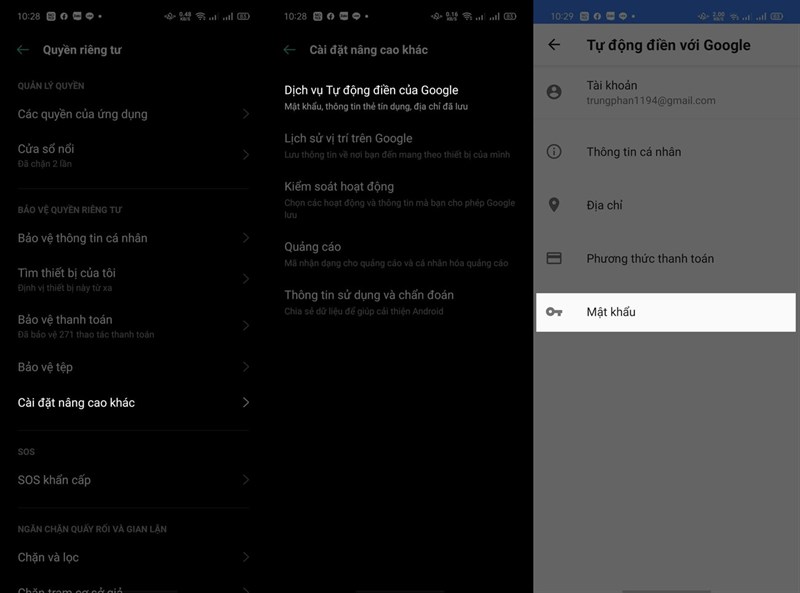Open Cửa sổ nổi settings
The height and width of the screenshot is (593, 800).
(133, 155)
